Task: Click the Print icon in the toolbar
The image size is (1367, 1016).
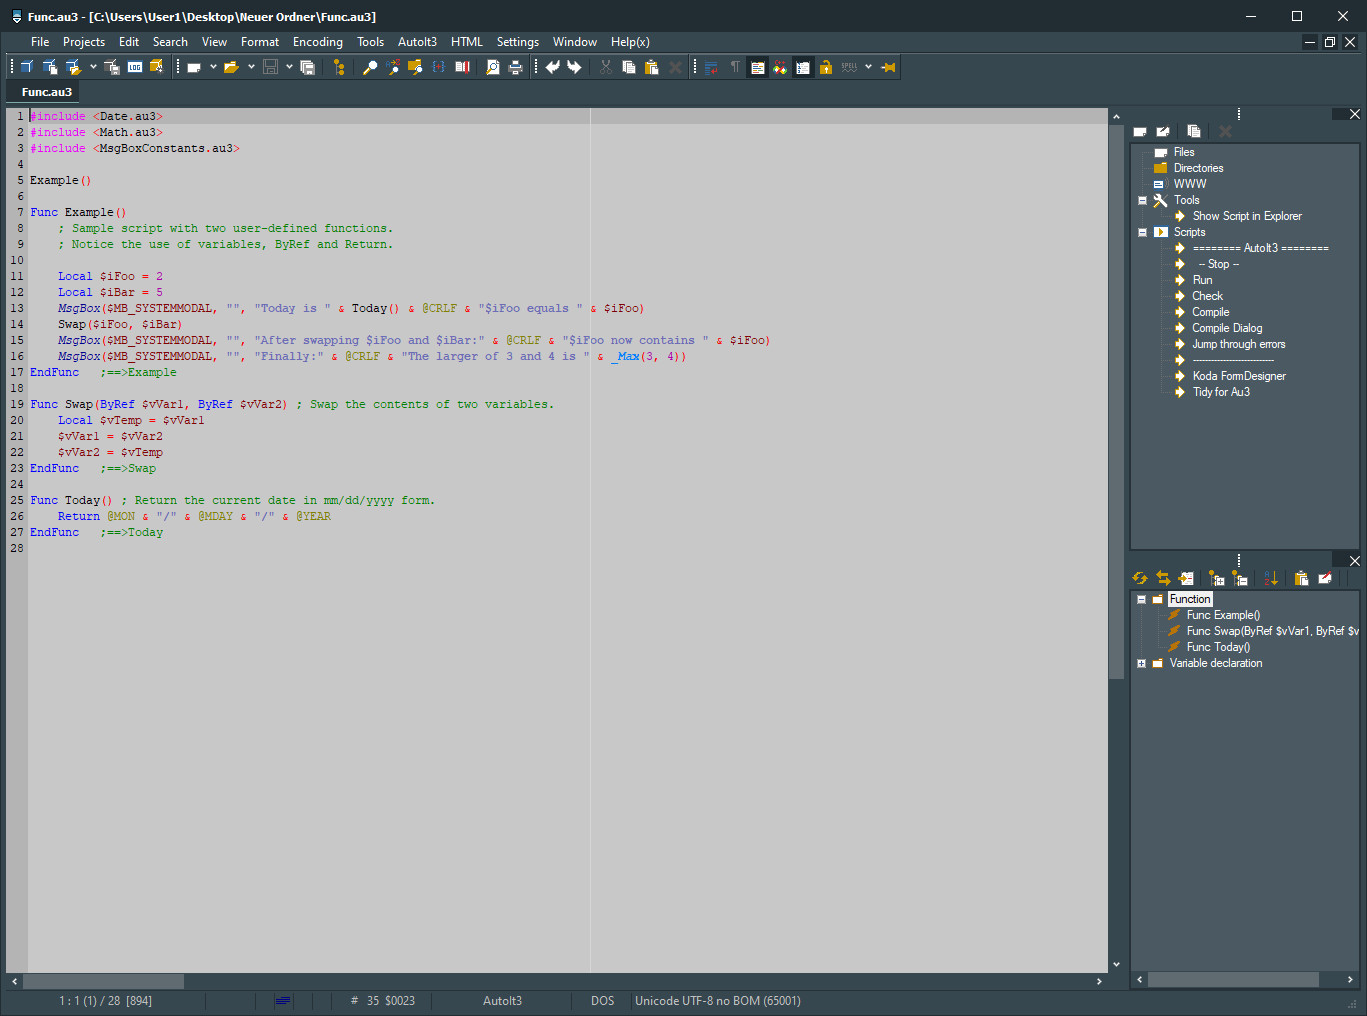Action: pos(515,67)
